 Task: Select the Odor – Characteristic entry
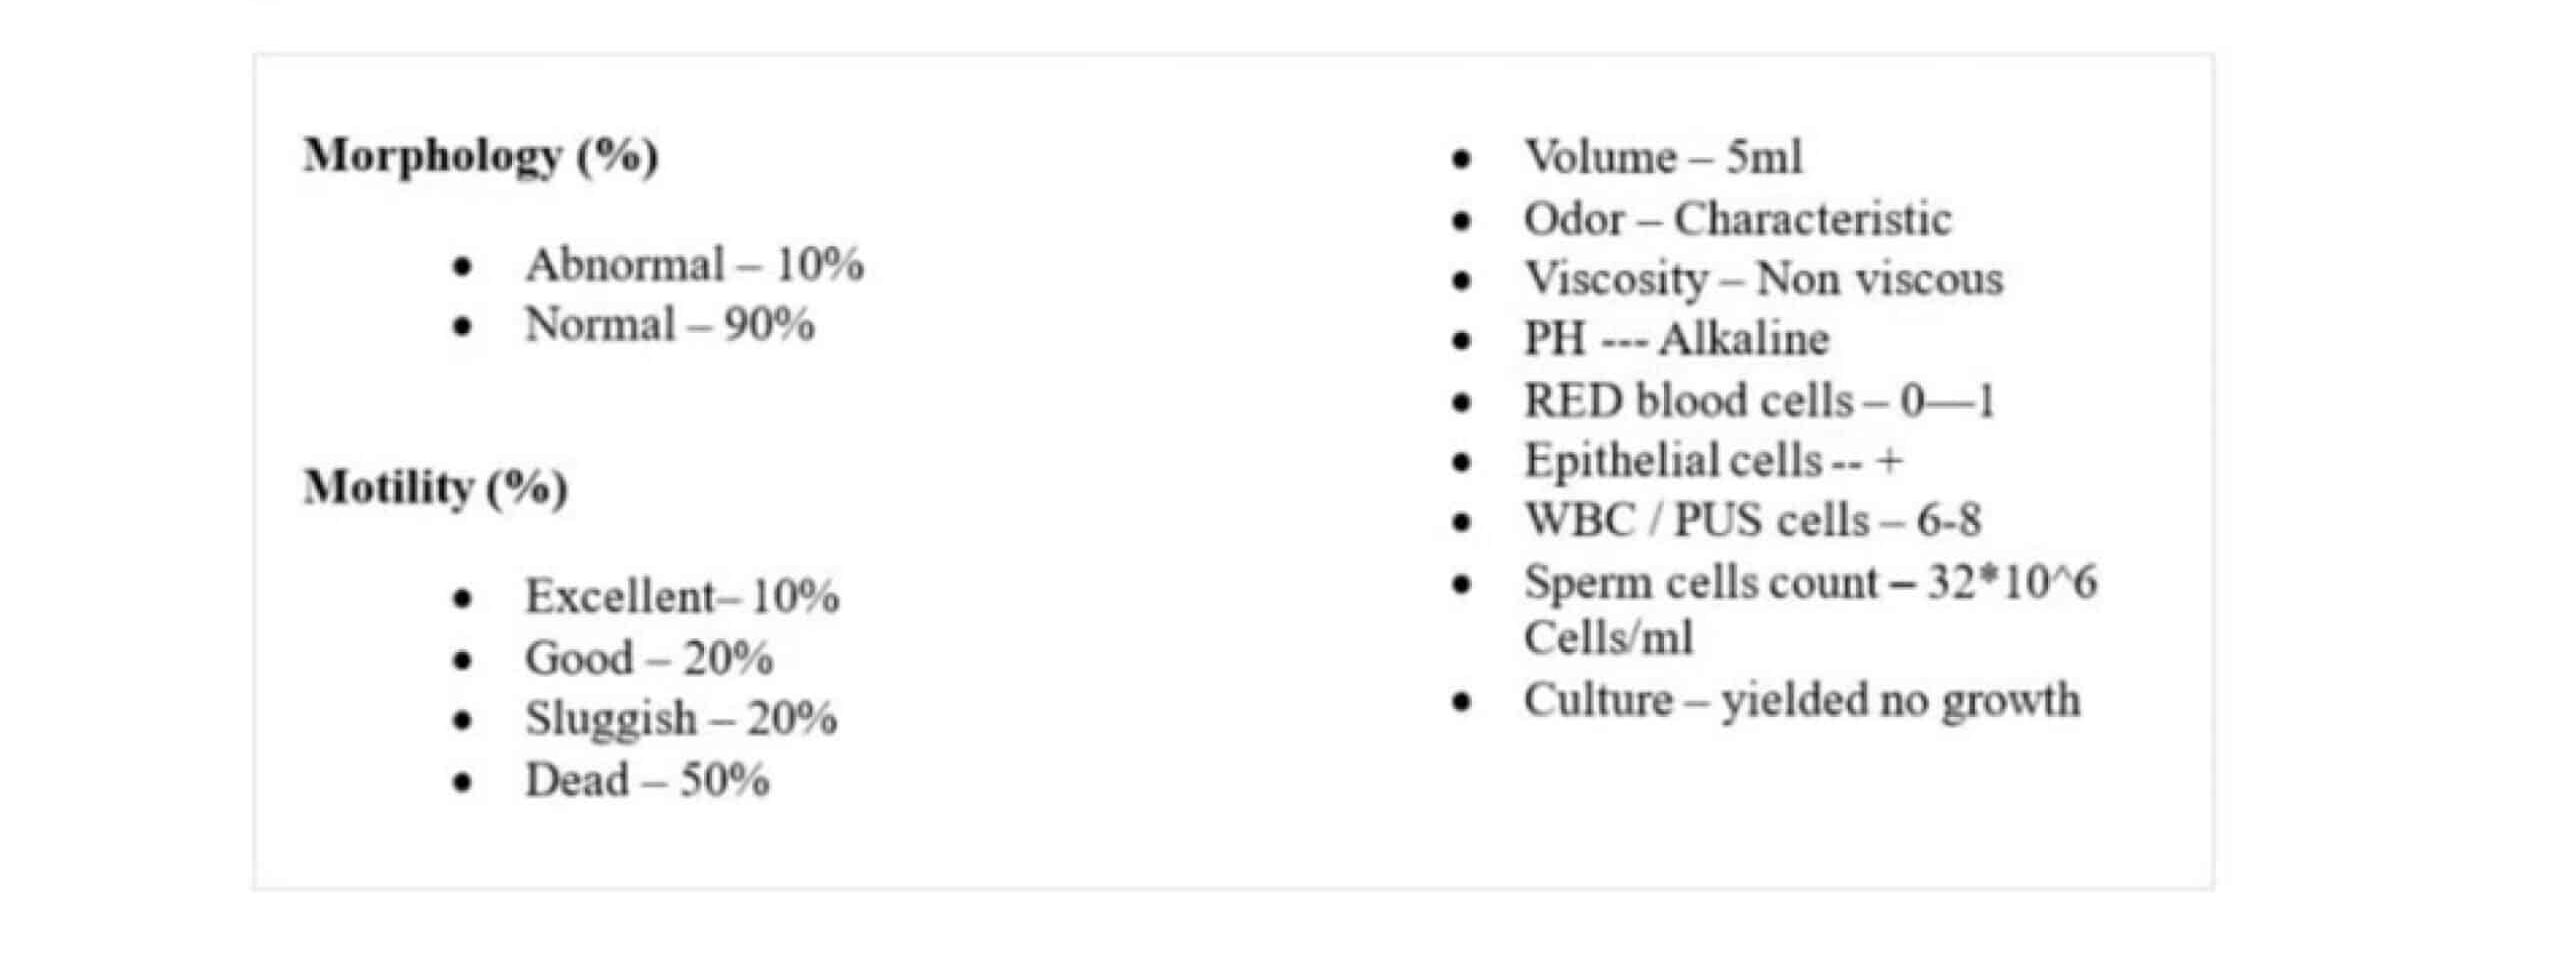coord(1736,219)
